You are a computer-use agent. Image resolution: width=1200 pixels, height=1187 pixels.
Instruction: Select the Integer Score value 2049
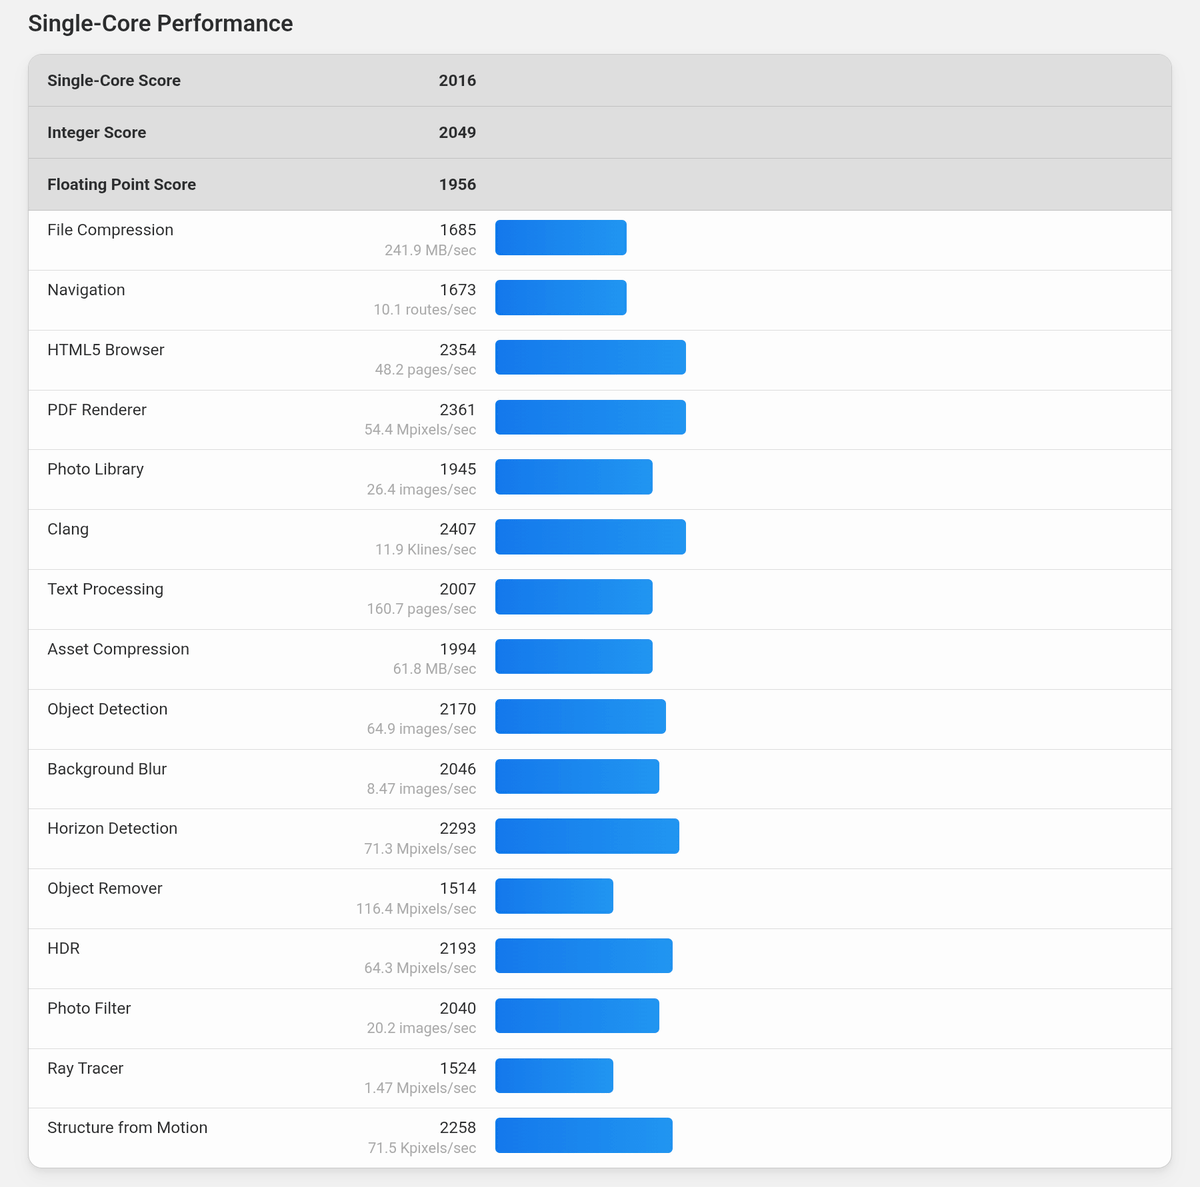point(457,133)
